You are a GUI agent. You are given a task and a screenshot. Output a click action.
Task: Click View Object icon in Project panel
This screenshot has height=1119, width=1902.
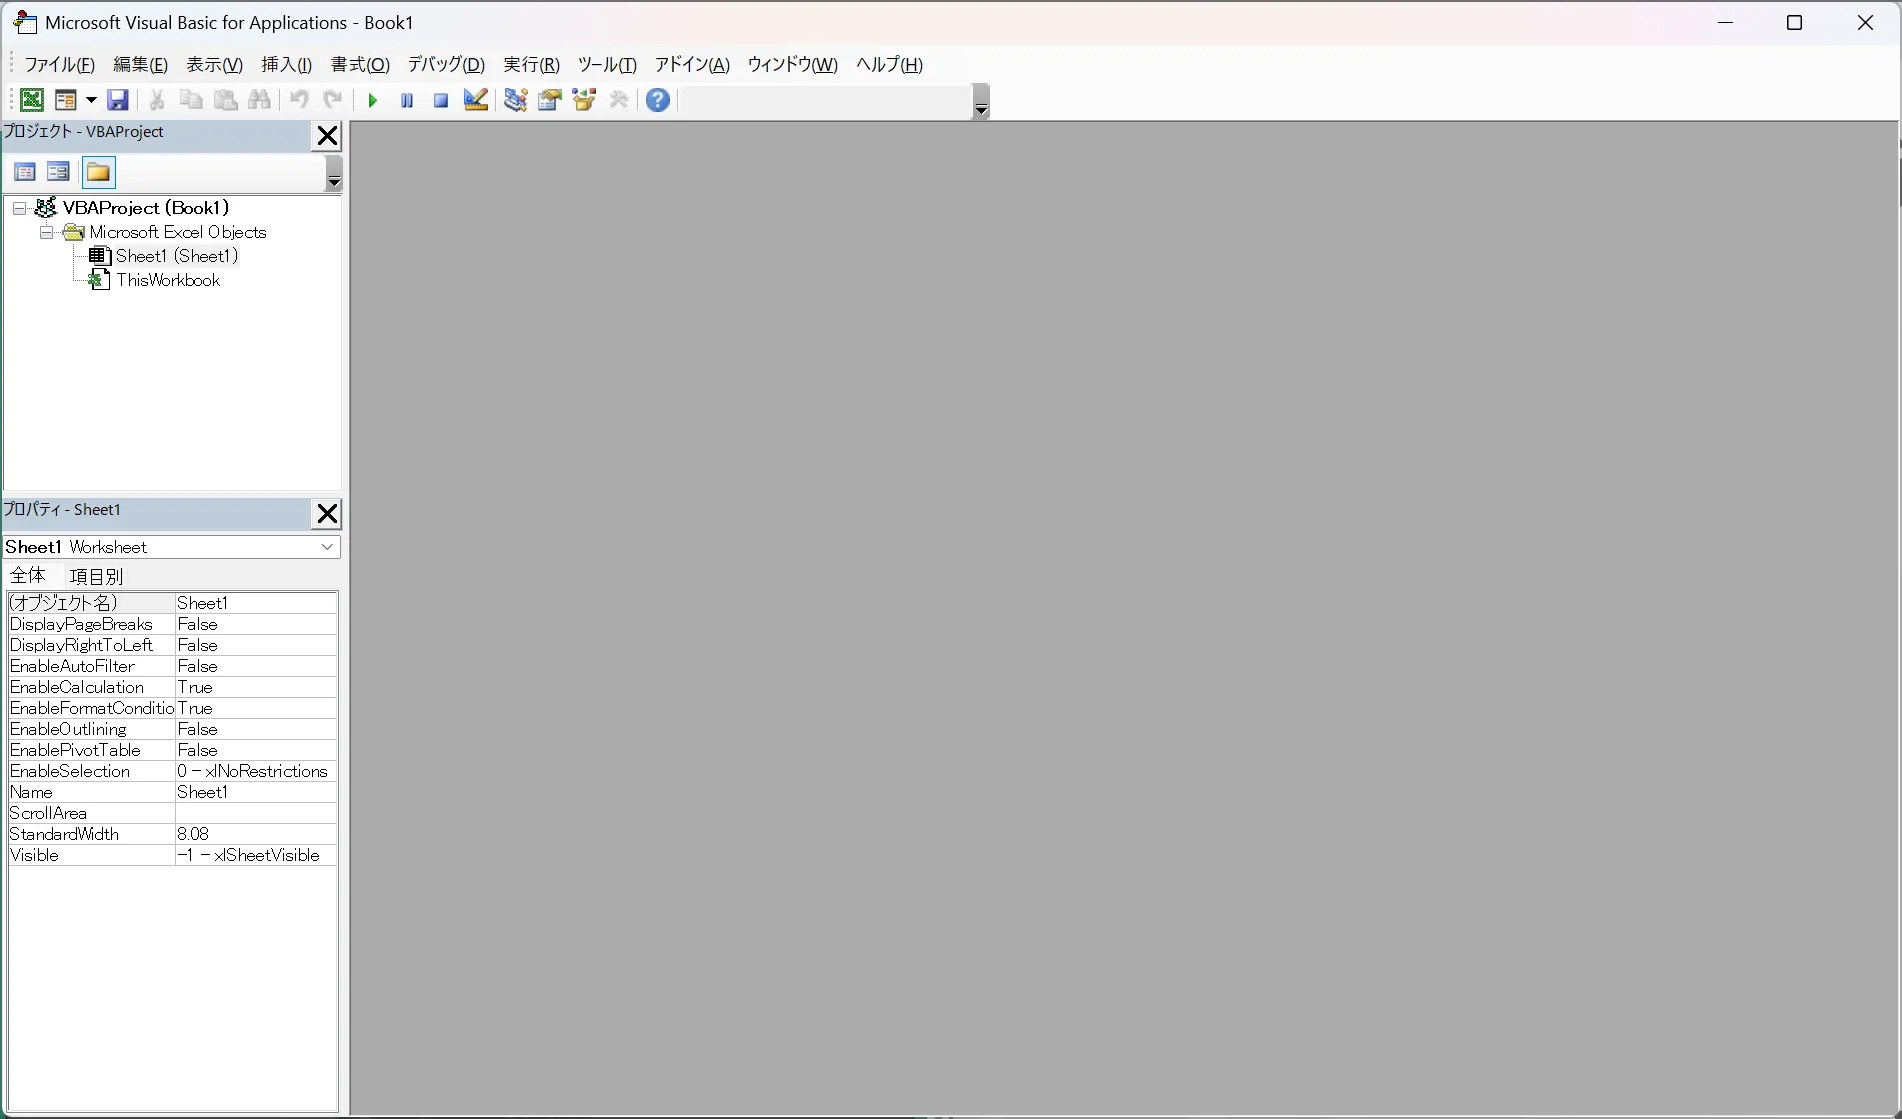tap(58, 172)
